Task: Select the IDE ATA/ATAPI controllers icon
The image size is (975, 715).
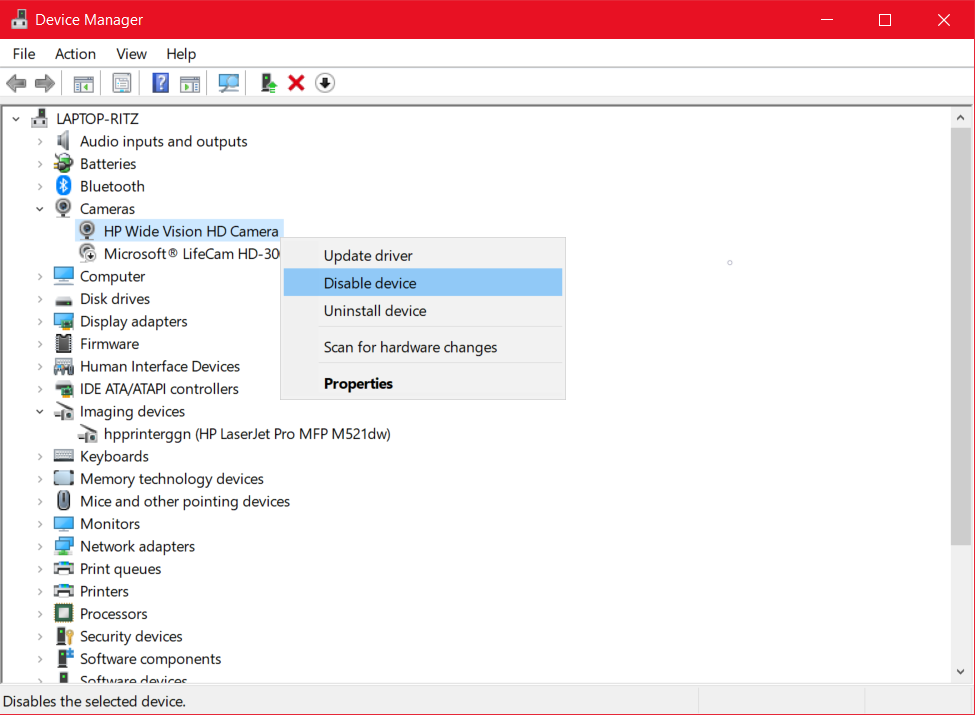Action: coord(63,389)
